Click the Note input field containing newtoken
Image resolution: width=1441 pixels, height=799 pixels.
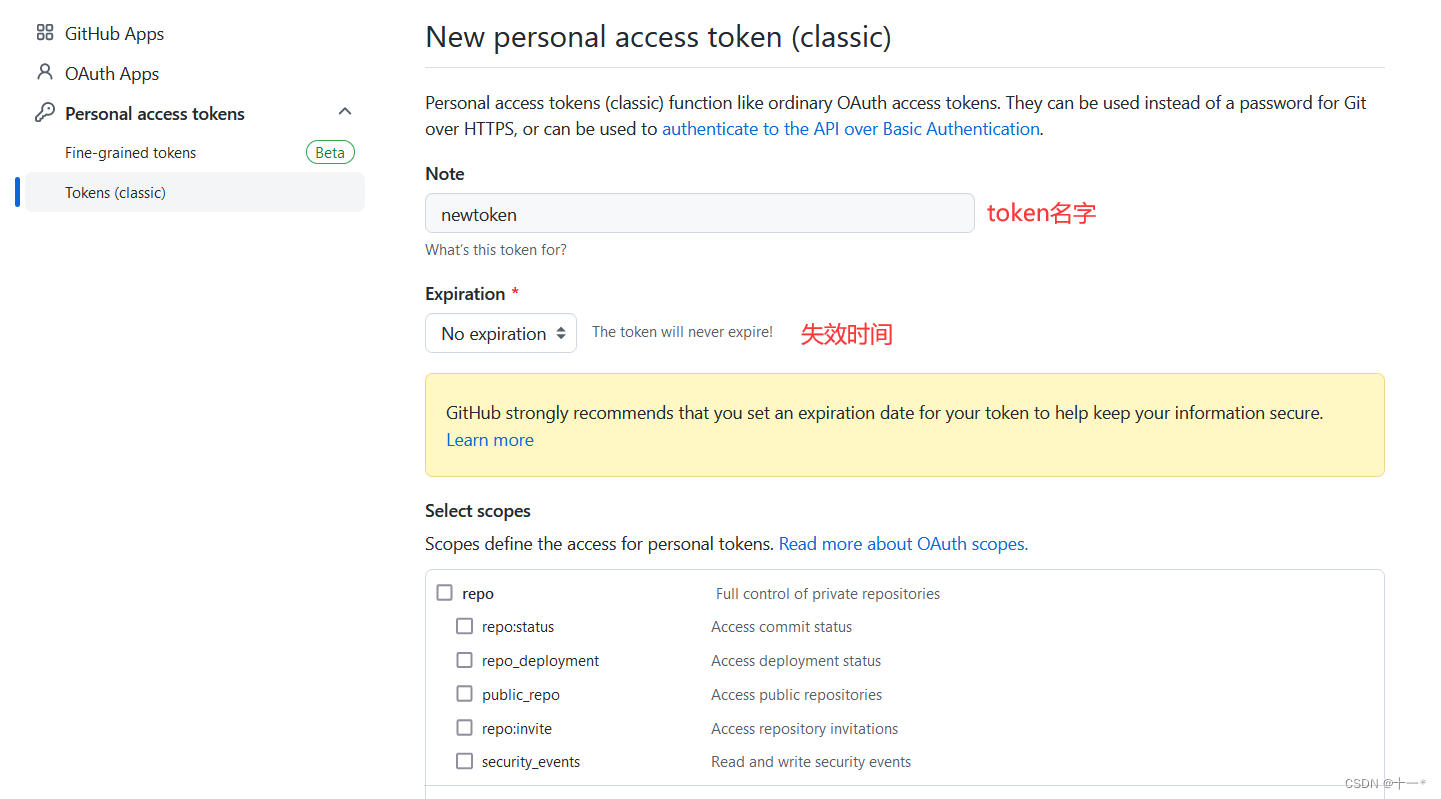click(x=699, y=214)
